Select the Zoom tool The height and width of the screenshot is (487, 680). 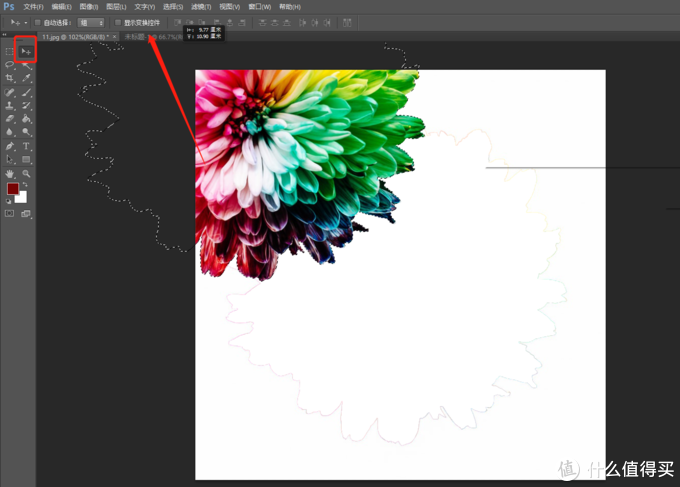pyautogui.click(x=26, y=174)
